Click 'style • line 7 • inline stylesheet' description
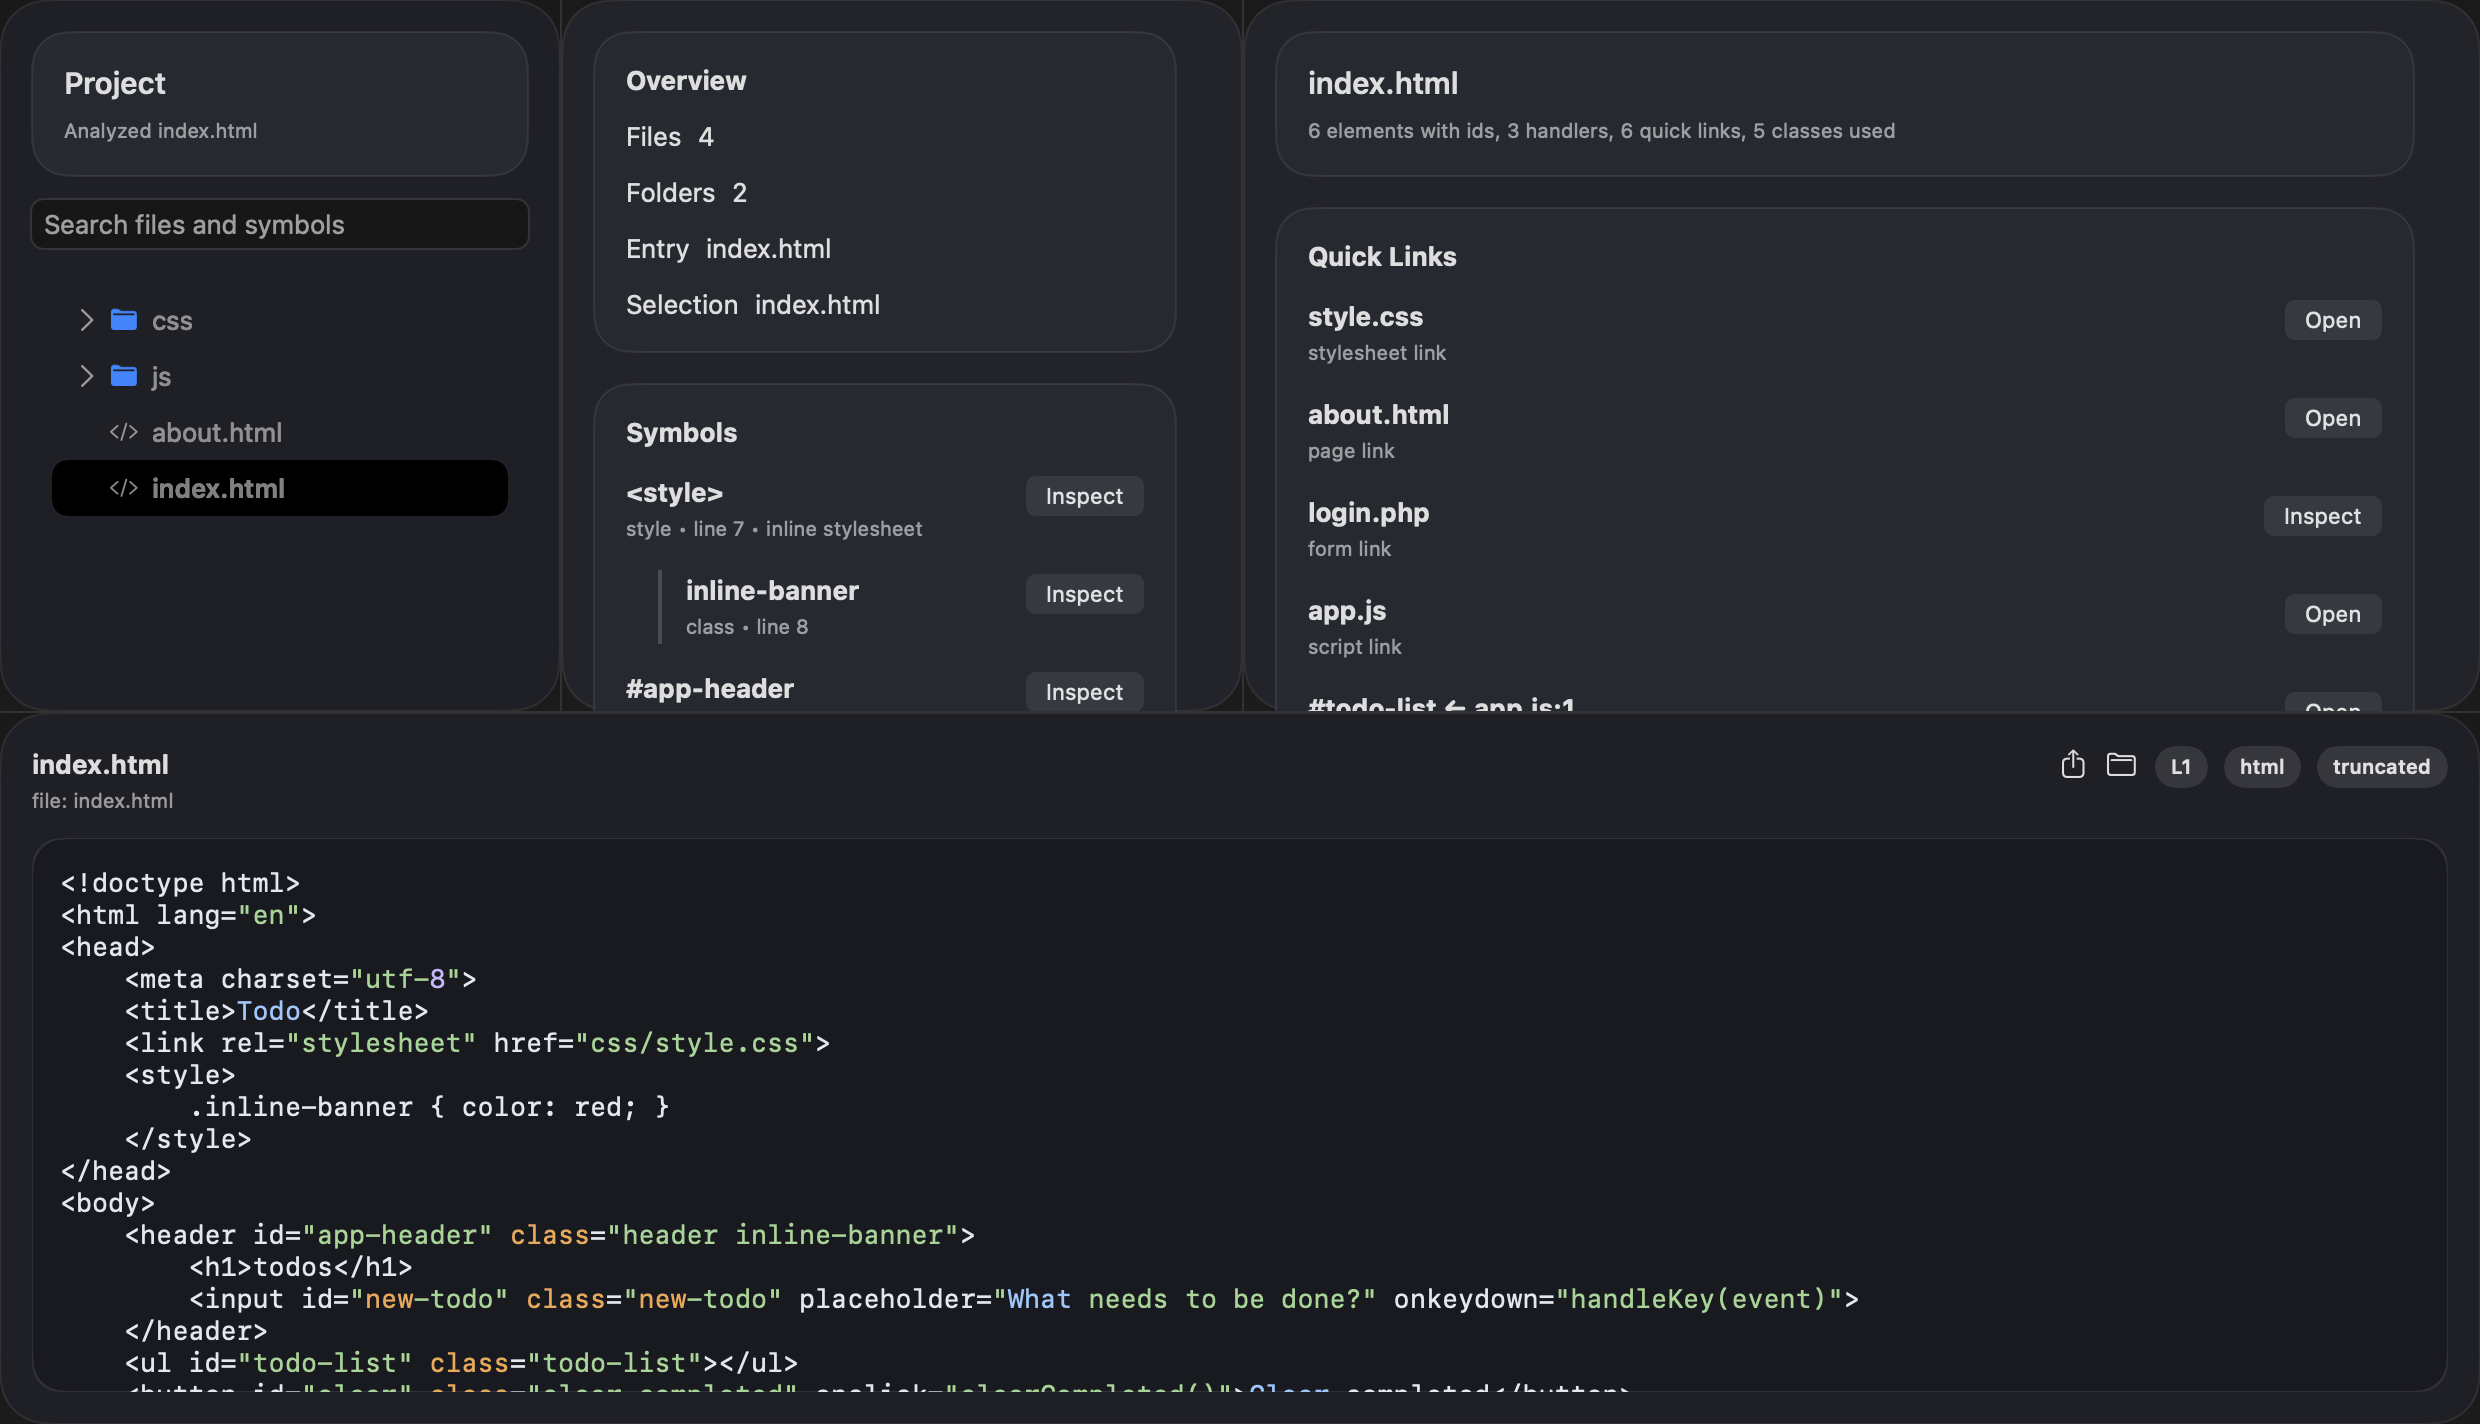 pos(774,529)
